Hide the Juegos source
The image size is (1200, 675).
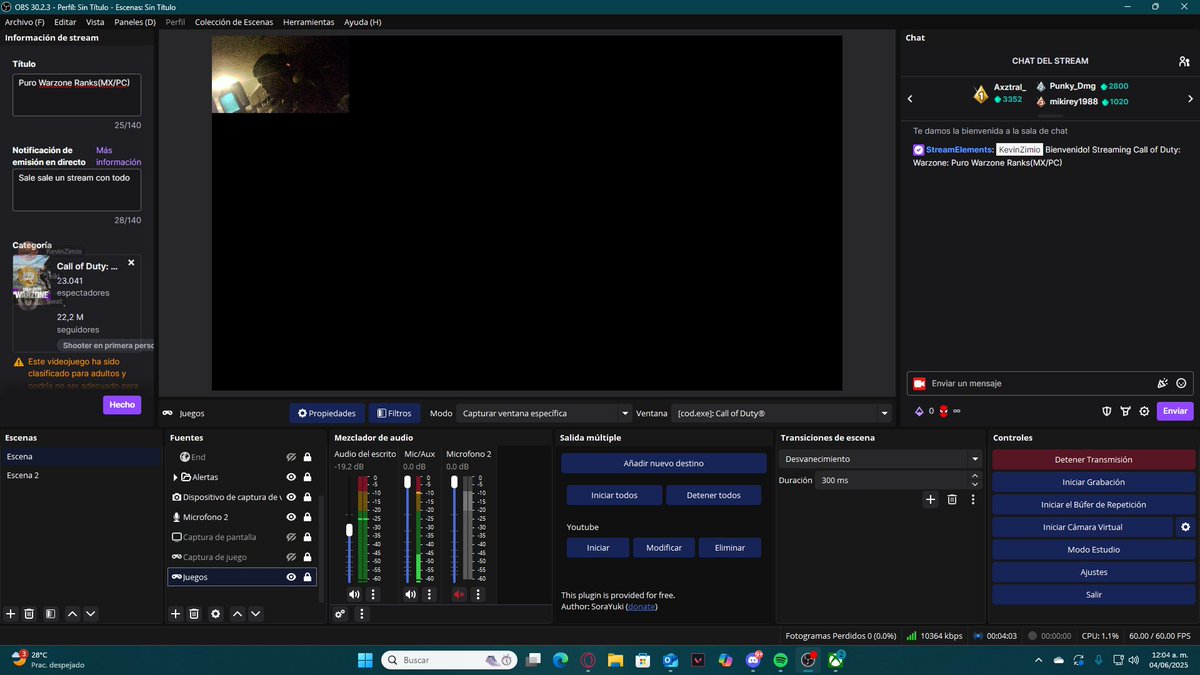291,577
